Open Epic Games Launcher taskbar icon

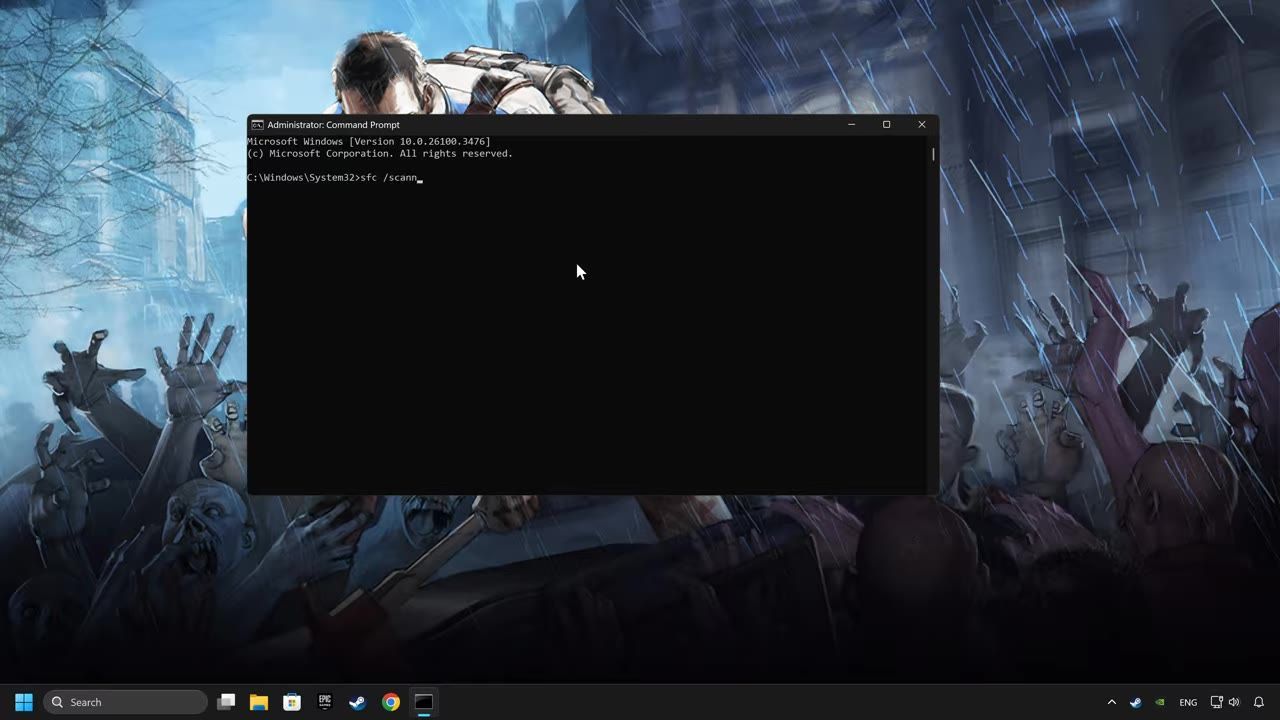[x=325, y=702]
